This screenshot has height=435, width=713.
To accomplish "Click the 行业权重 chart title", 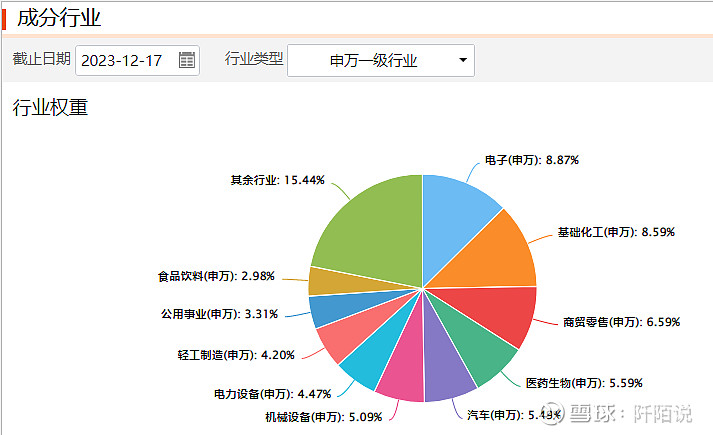I will (50, 108).
